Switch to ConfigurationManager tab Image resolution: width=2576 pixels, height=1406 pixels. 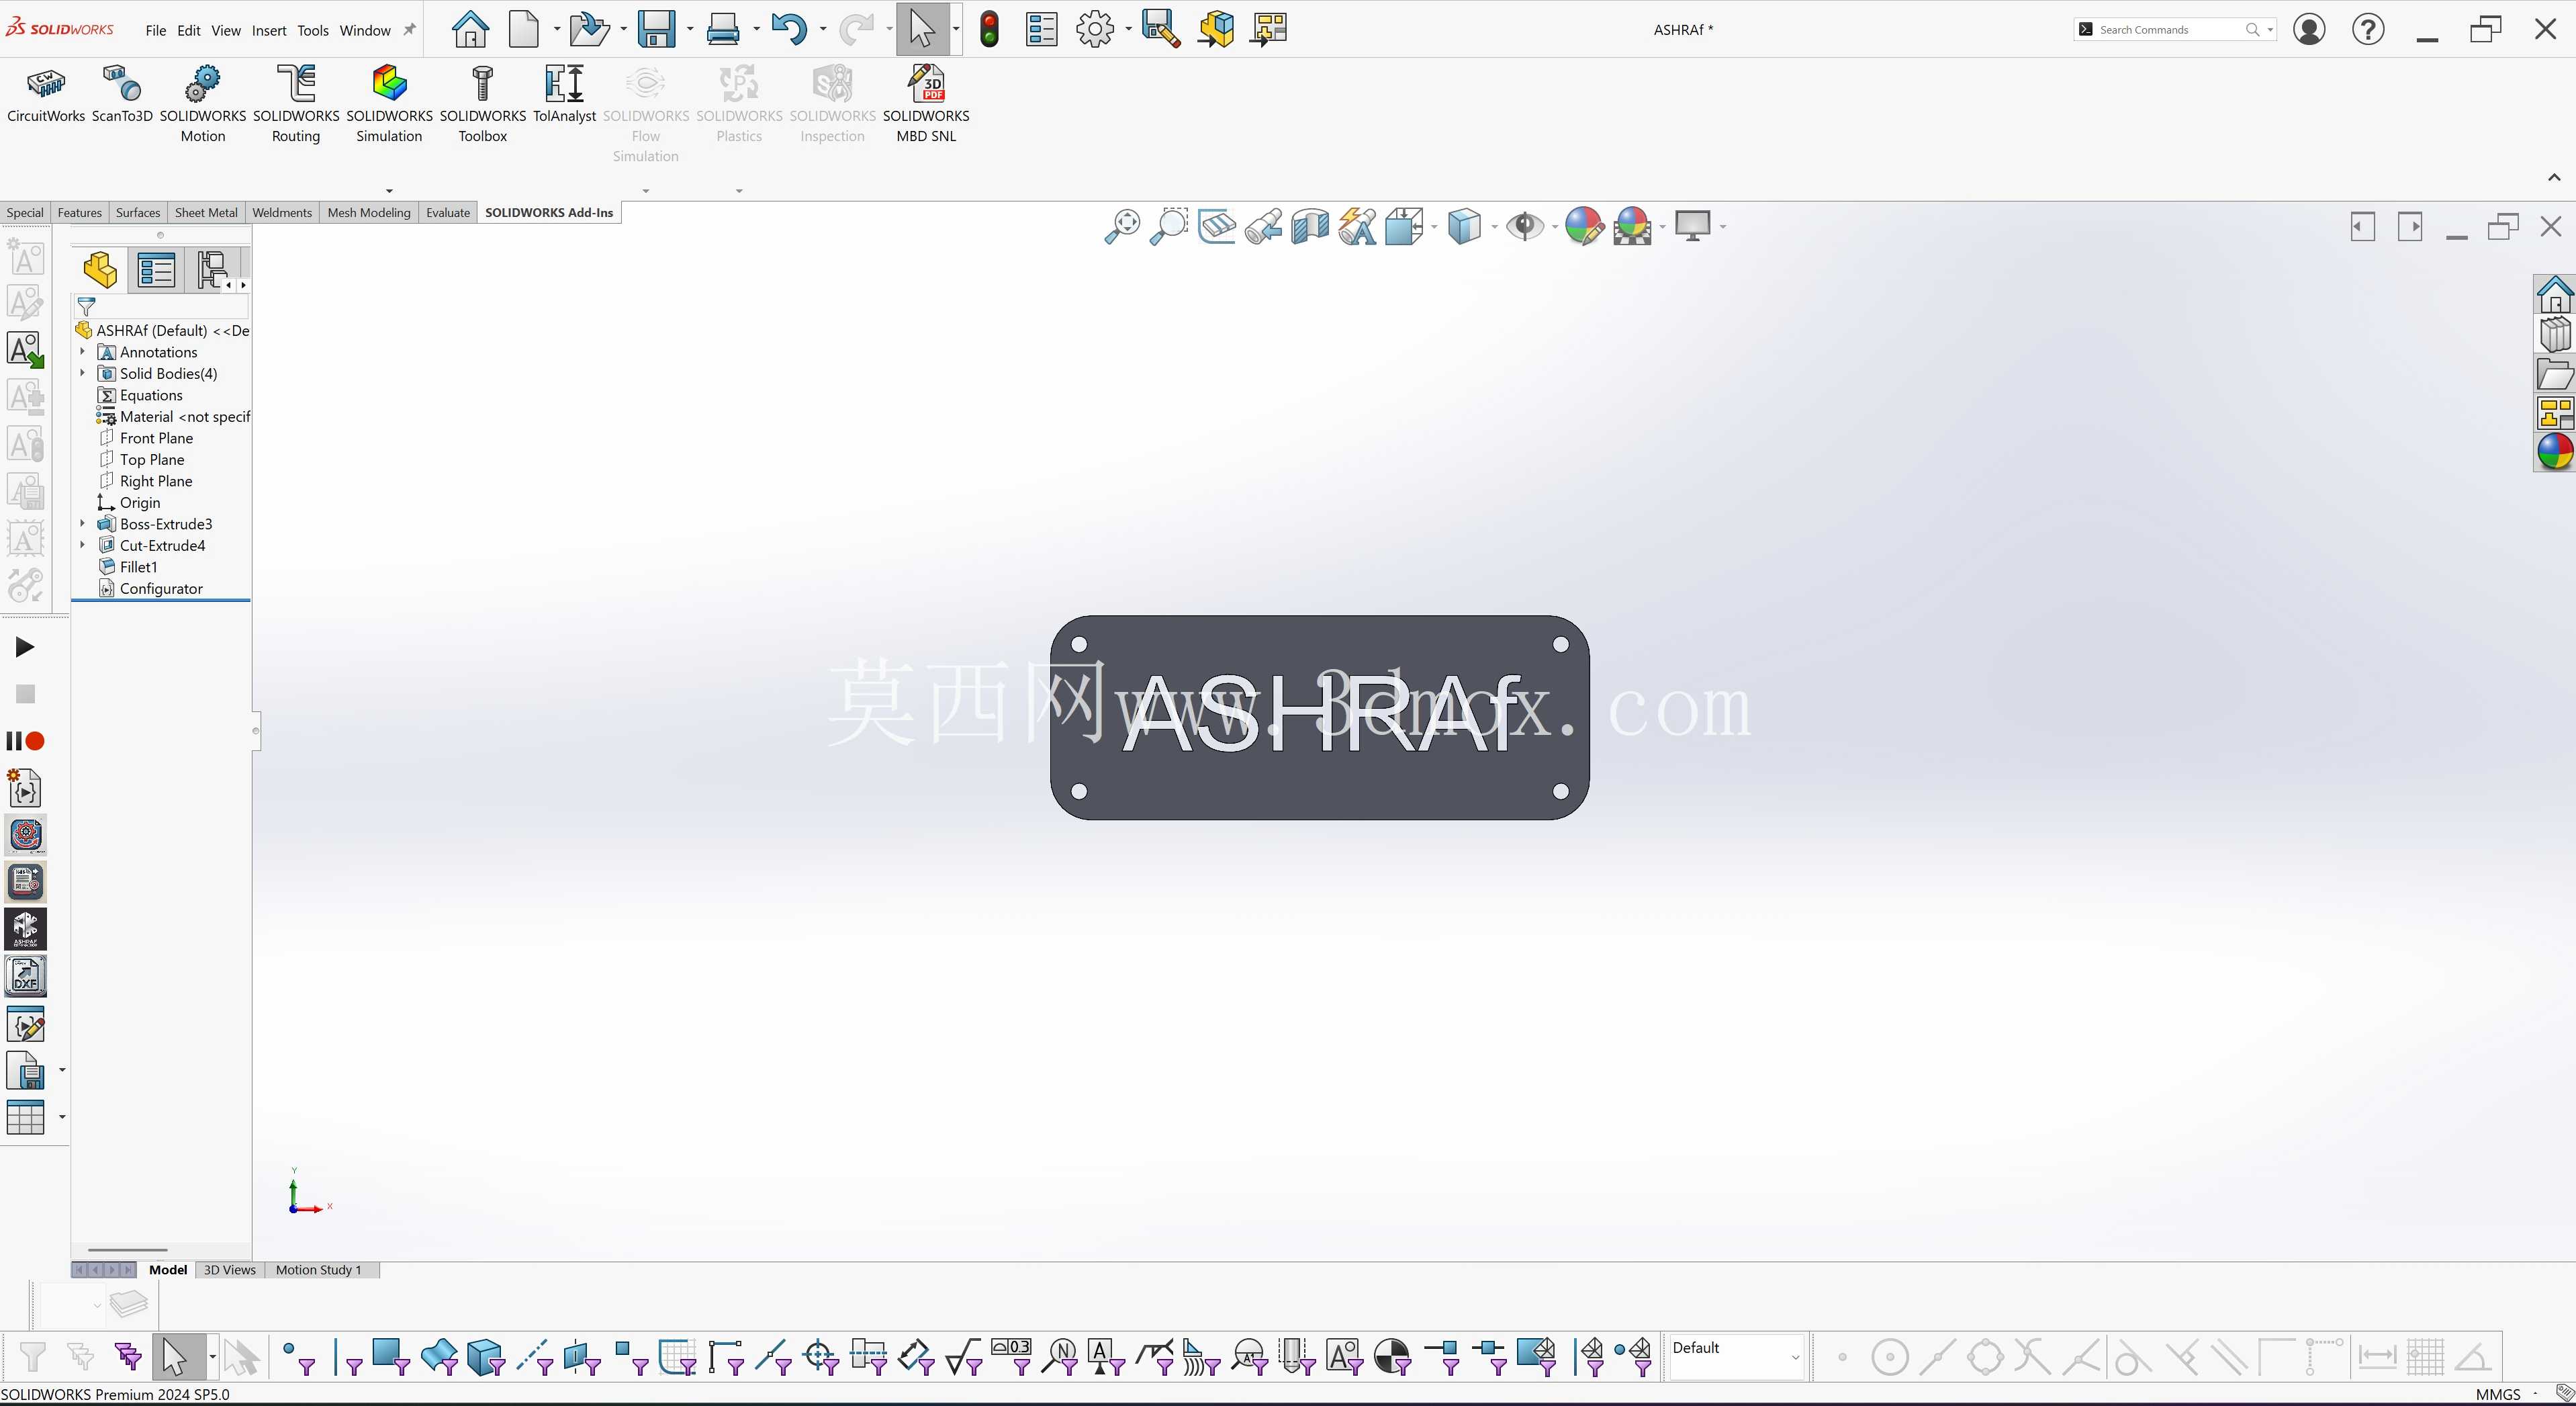[211, 270]
